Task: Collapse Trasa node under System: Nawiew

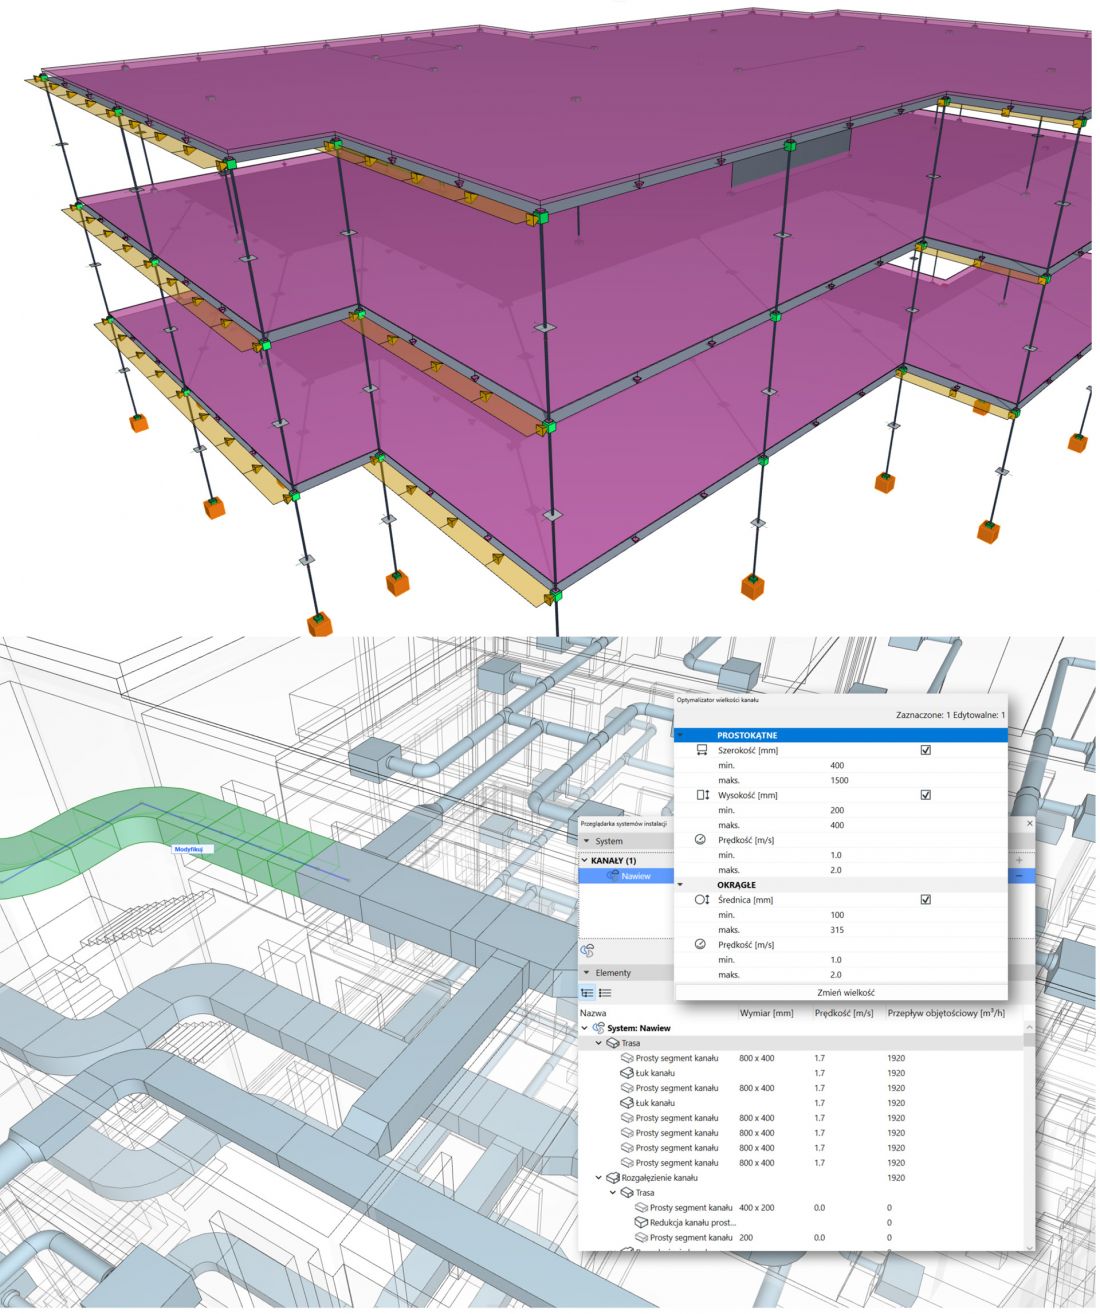Action: point(599,1045)
